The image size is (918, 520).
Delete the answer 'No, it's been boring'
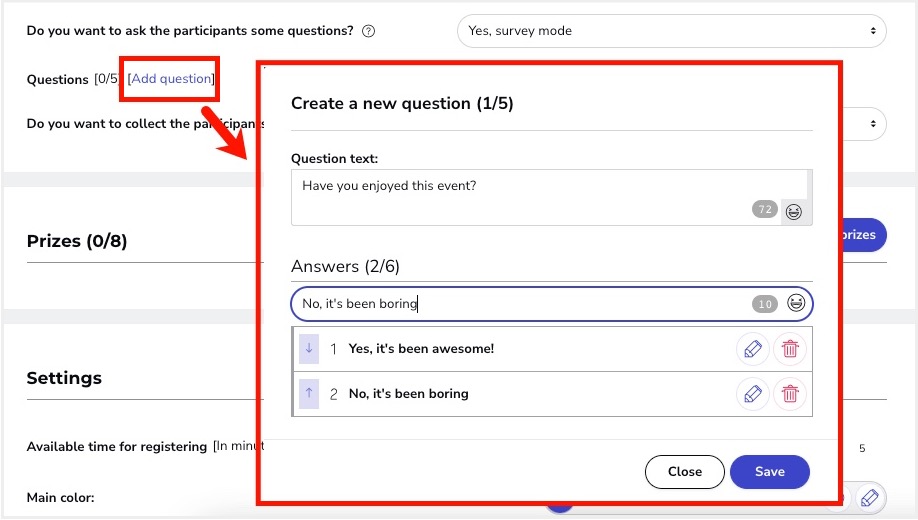tap(790, 394)
